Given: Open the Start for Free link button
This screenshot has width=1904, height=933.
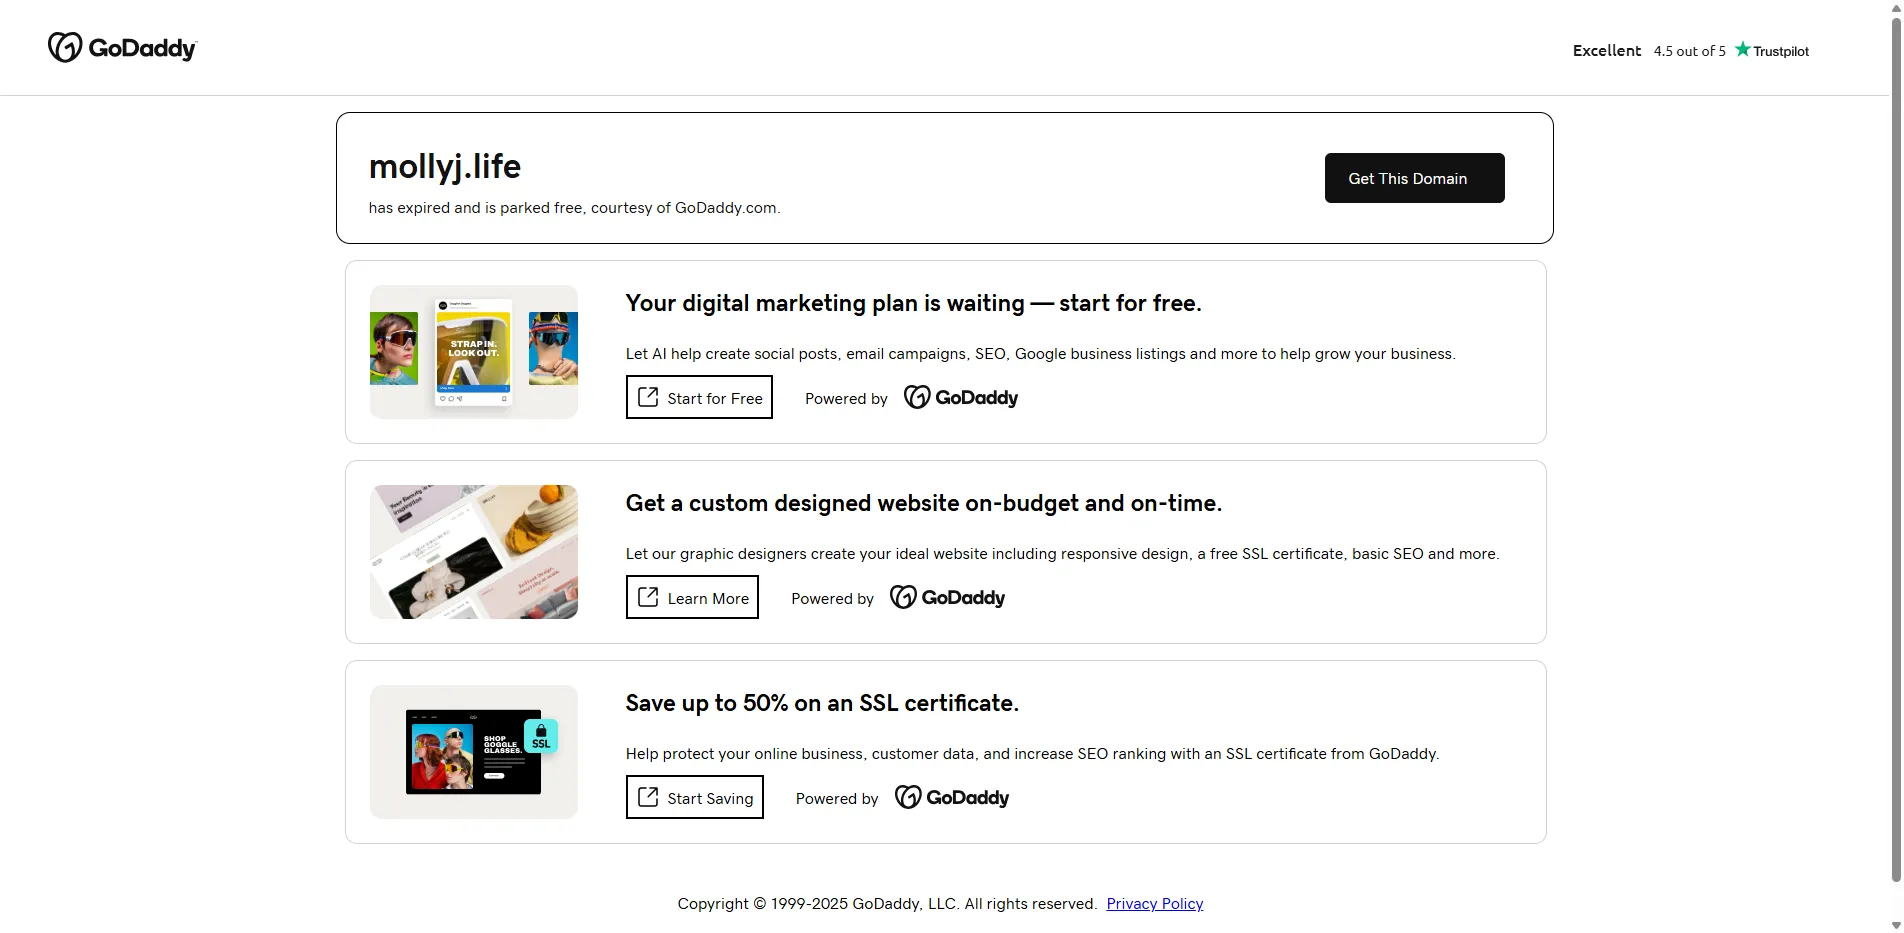Looking at the screenshot, I should (x=699, y=398).
